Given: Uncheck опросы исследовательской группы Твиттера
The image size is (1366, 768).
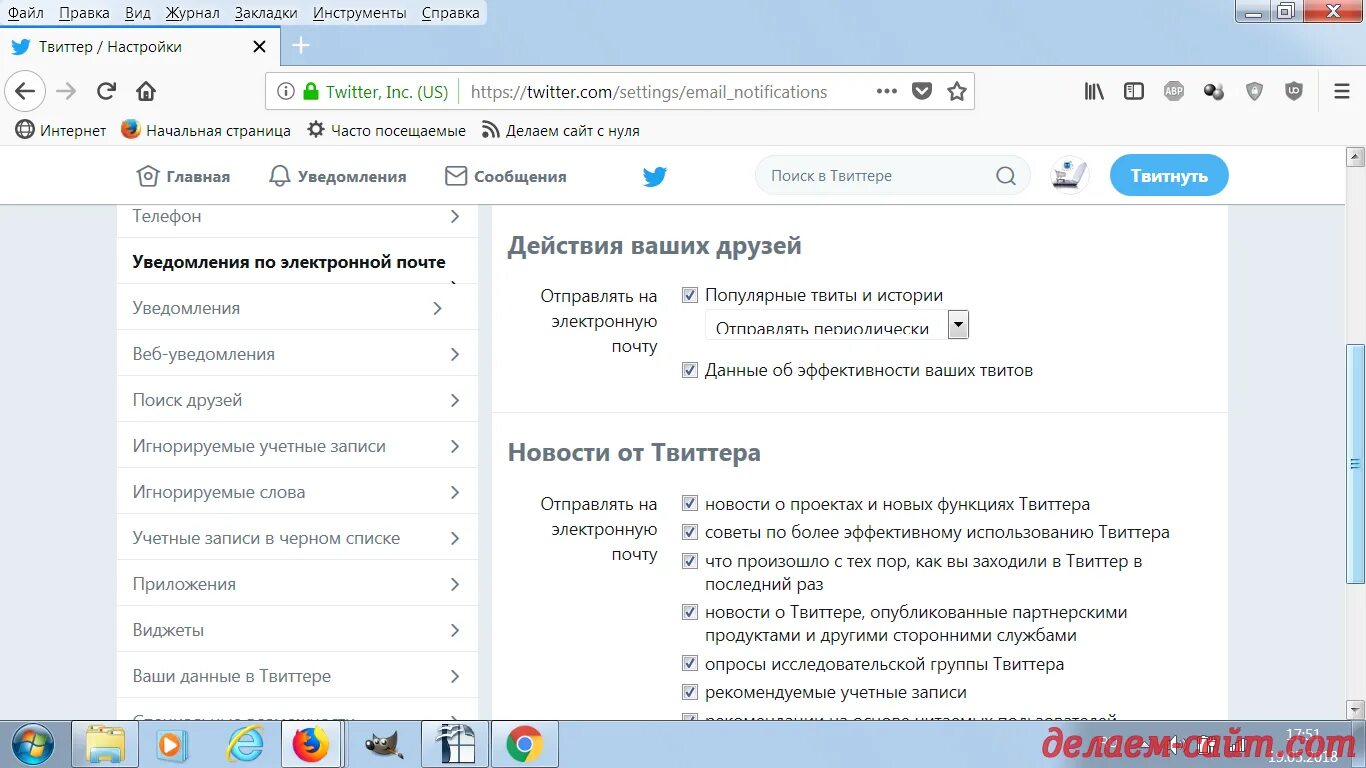Looking at the screenshot, I should pyautogui.click(x=690, y=664).
